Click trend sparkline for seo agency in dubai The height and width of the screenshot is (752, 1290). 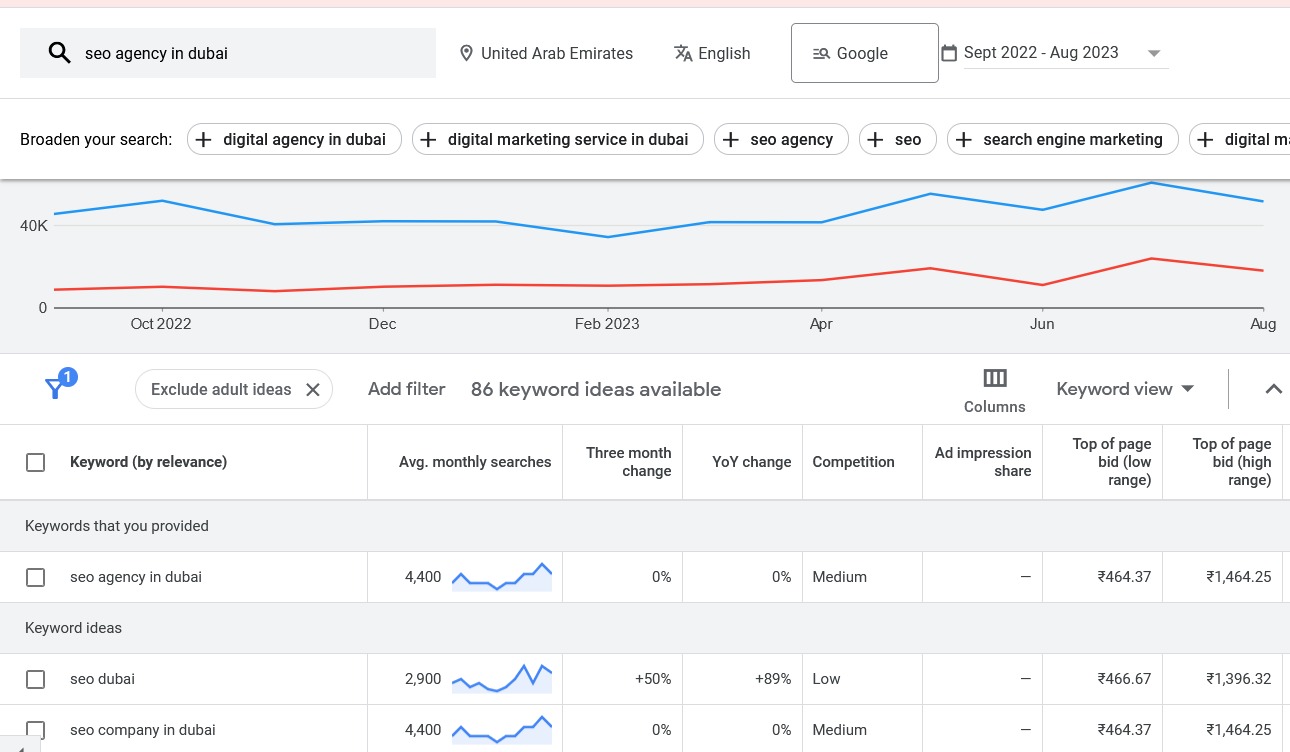502,577
